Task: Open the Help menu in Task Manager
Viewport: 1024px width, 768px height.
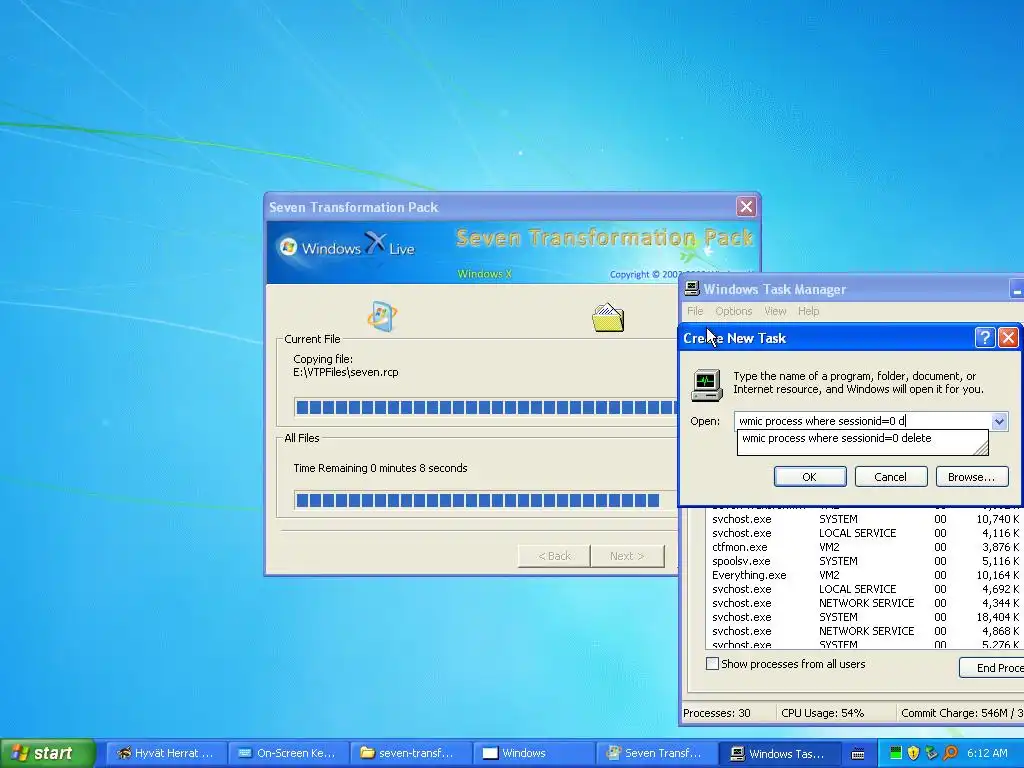Action: [808, 311]
